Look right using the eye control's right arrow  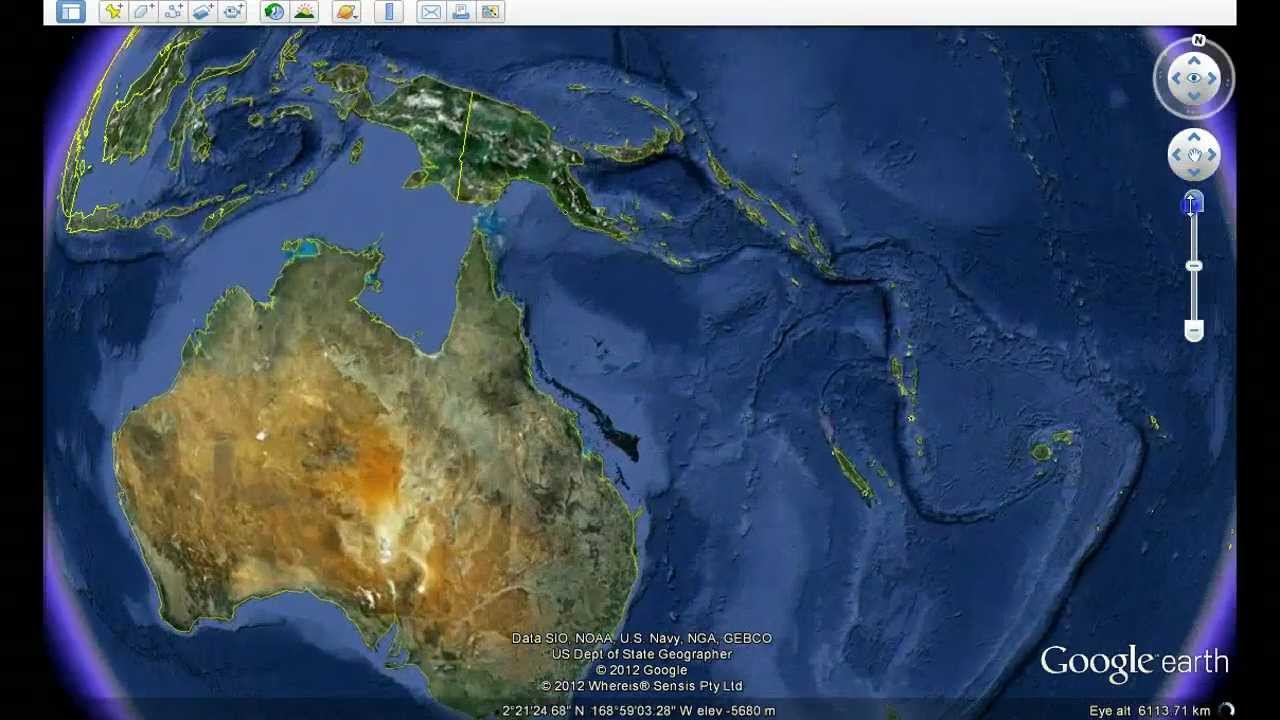click(1212, 78)
